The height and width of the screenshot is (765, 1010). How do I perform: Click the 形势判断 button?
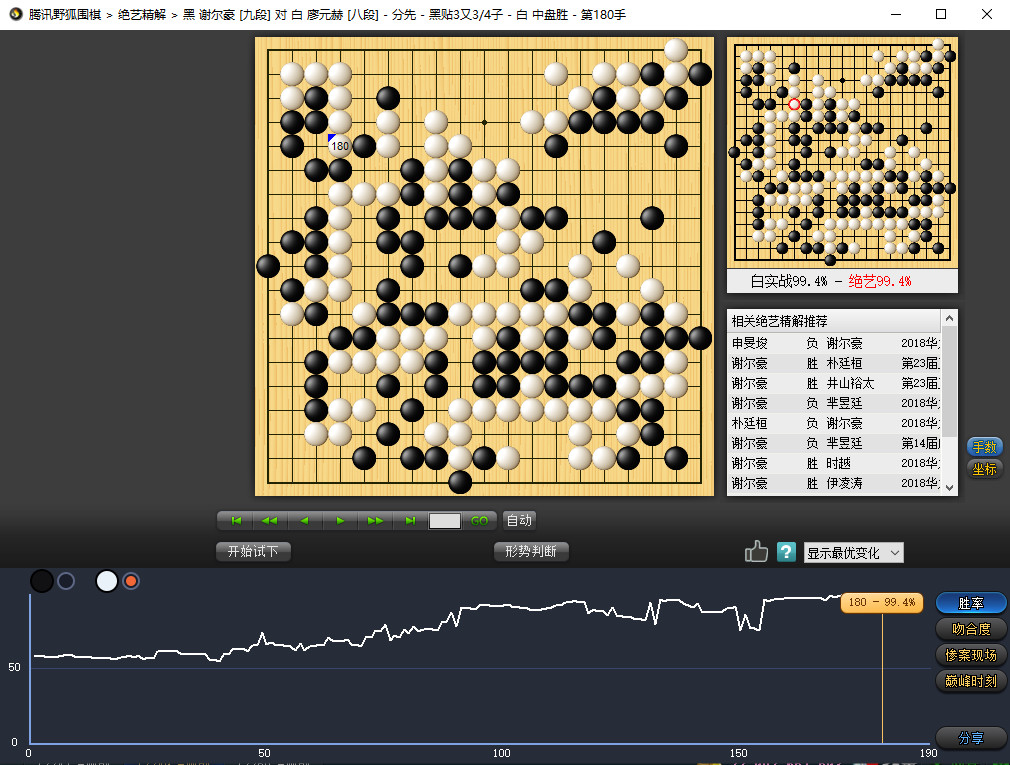click(531, 552)
